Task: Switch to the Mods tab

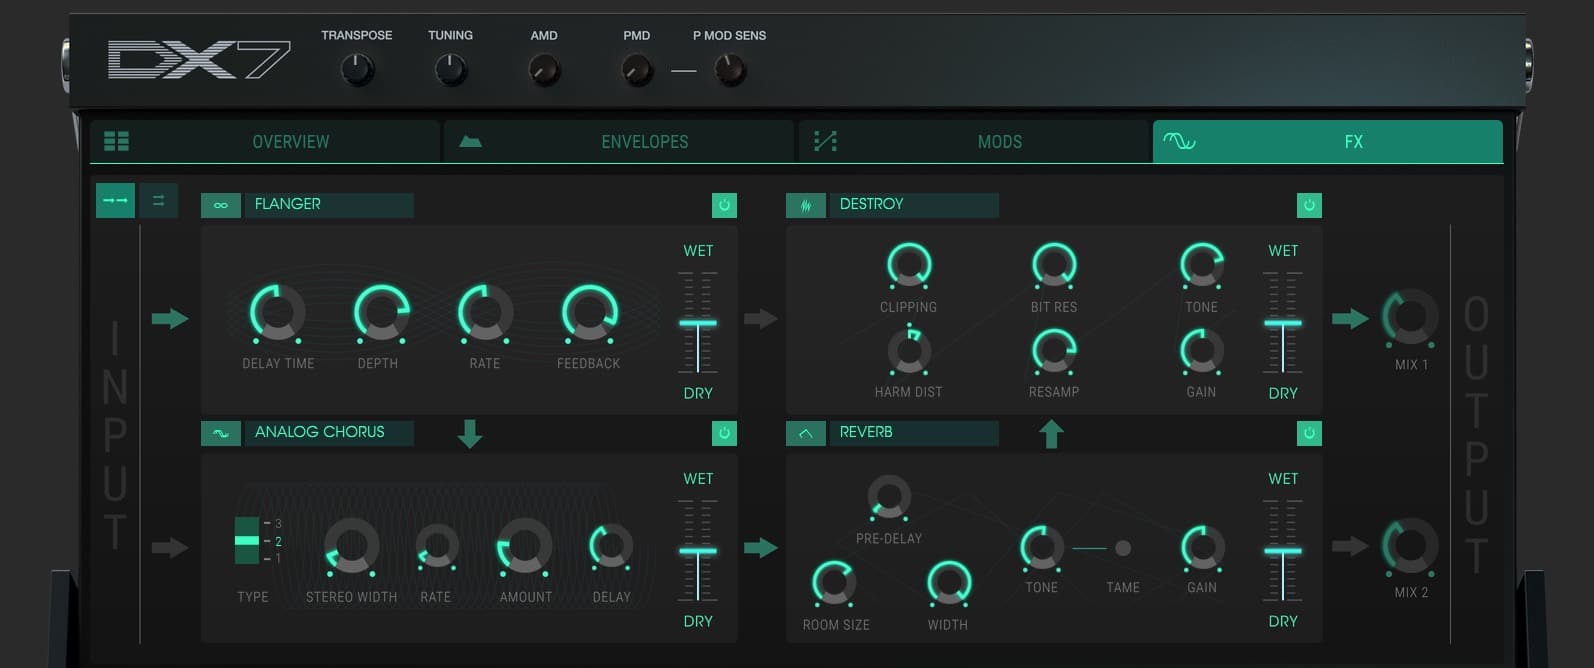Action: point(974,141)
